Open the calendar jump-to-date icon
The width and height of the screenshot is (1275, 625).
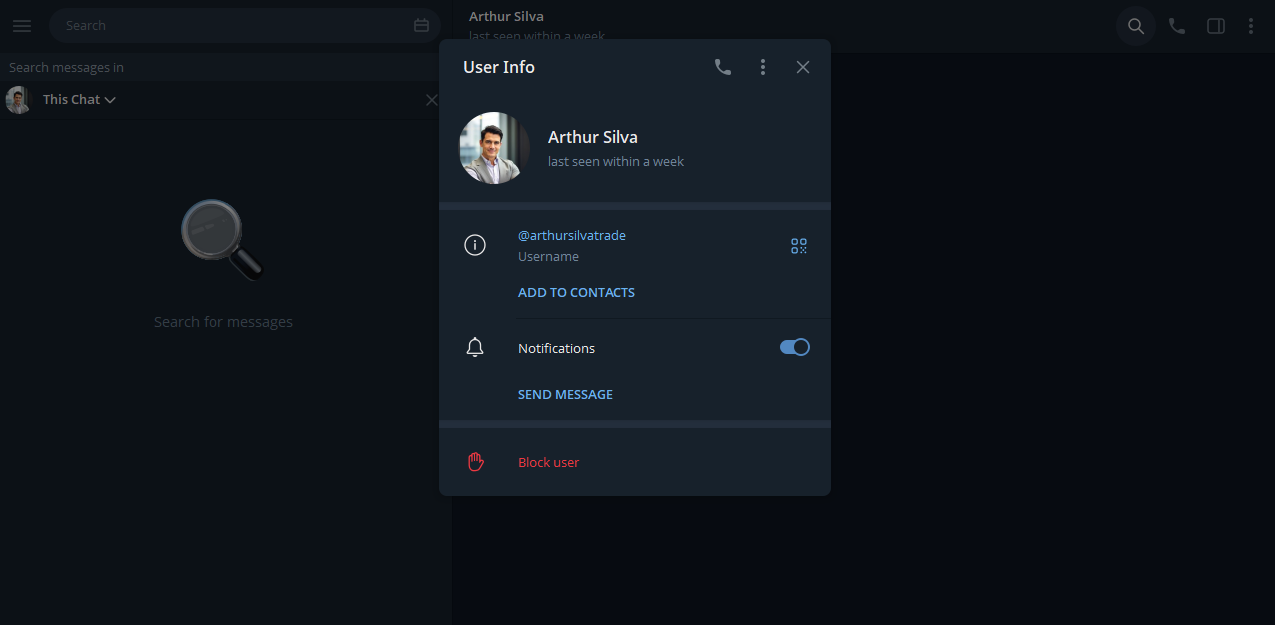[x=421, y=26]
